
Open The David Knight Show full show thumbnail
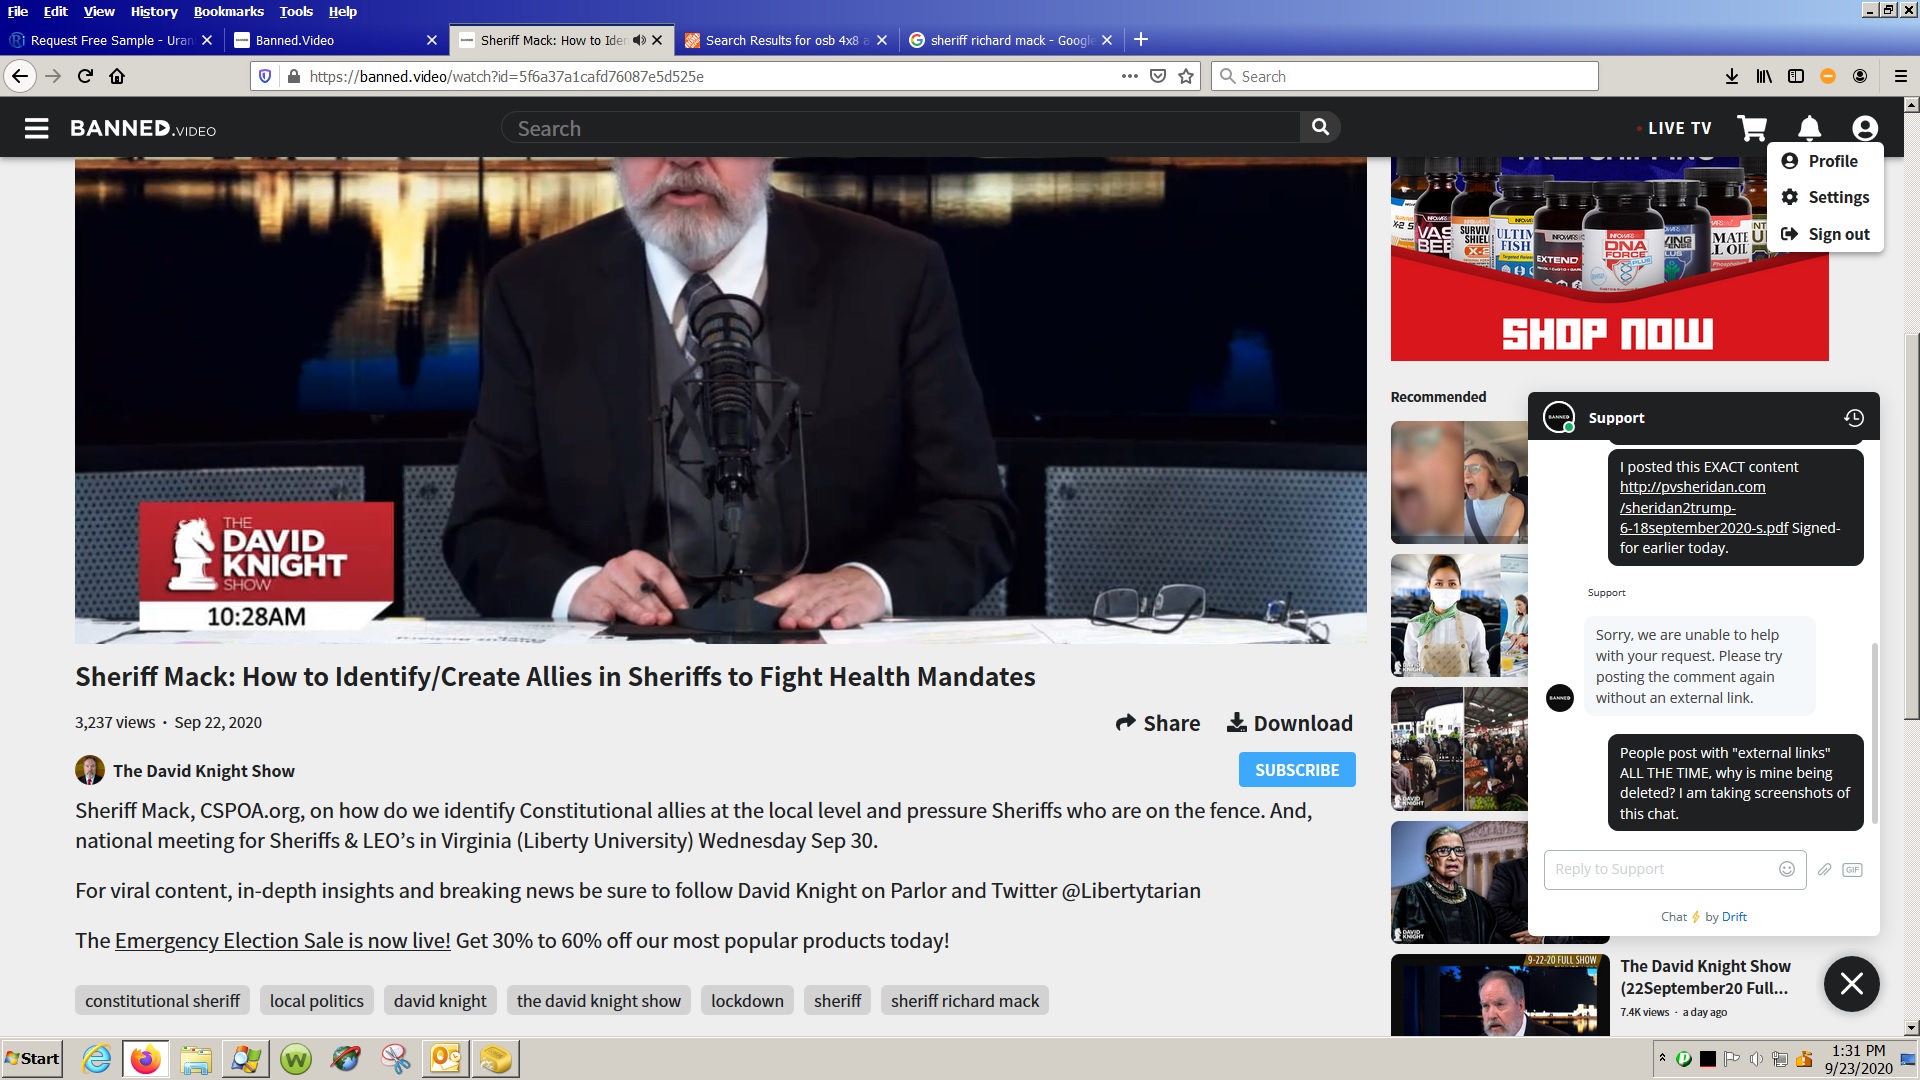(x=1500, y=995)
